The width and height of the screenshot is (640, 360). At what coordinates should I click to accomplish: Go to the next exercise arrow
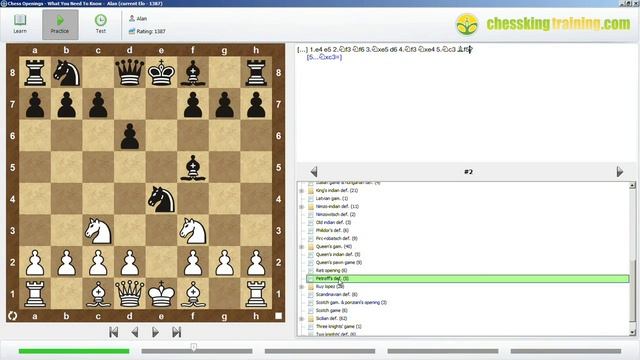pyautogui.click(x=620, y=171)
